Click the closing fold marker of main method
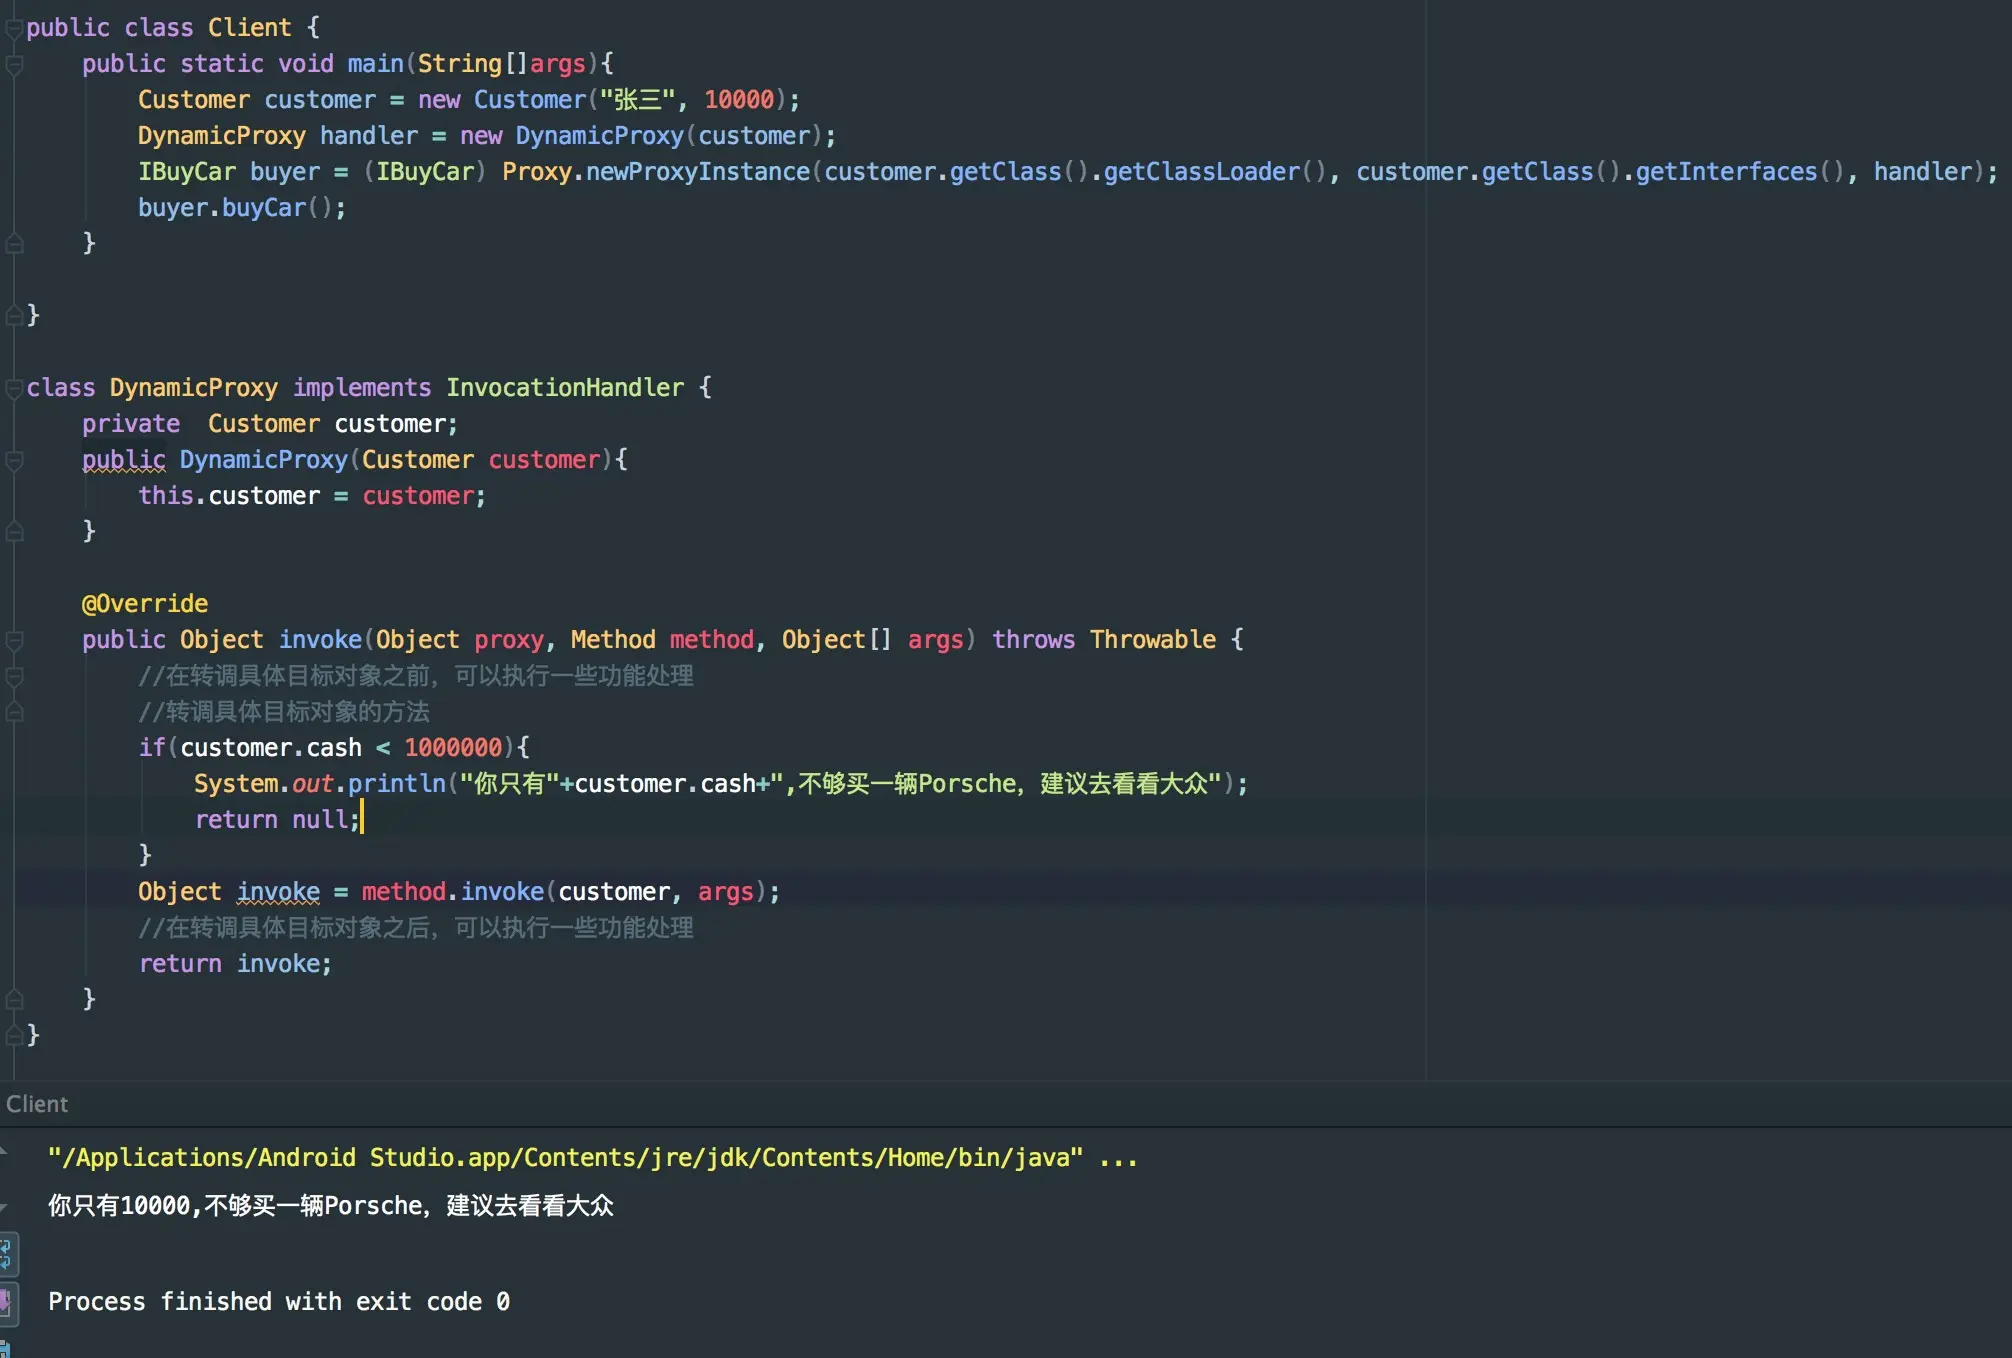The image size is (2012, 1358). [x=14, y=243]
